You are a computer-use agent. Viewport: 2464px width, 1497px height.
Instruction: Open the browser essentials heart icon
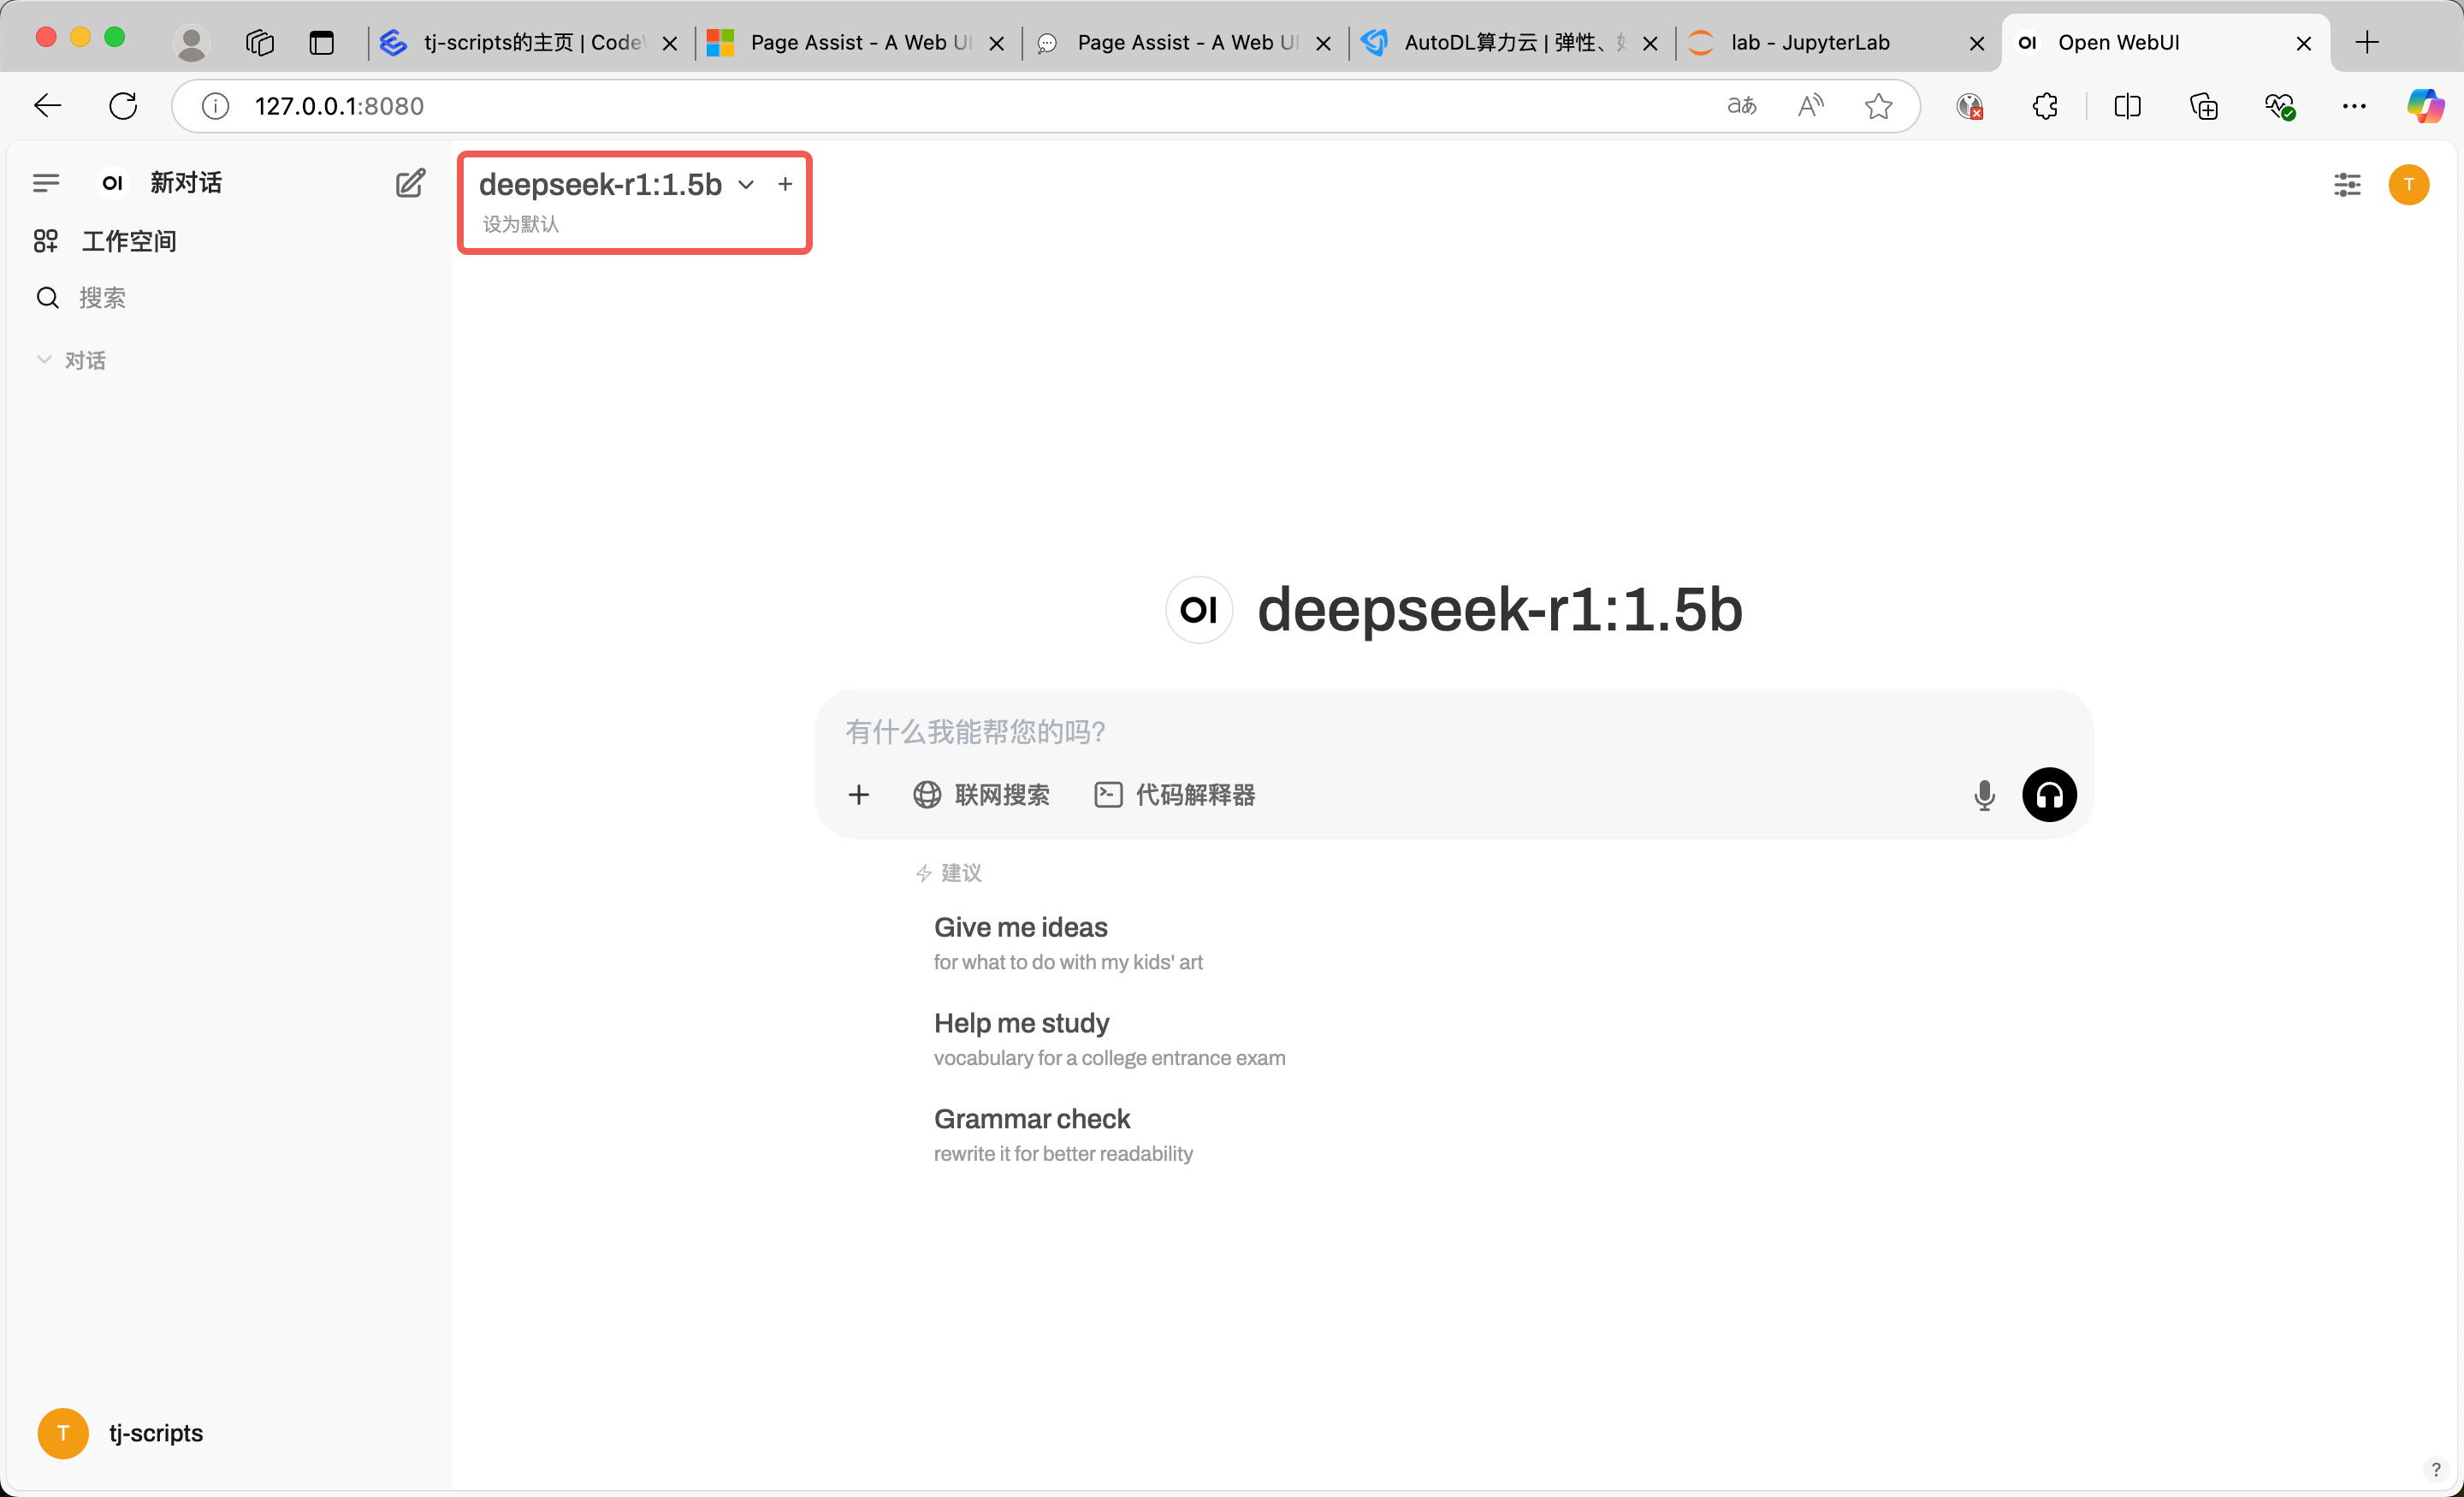[2279, 106]
